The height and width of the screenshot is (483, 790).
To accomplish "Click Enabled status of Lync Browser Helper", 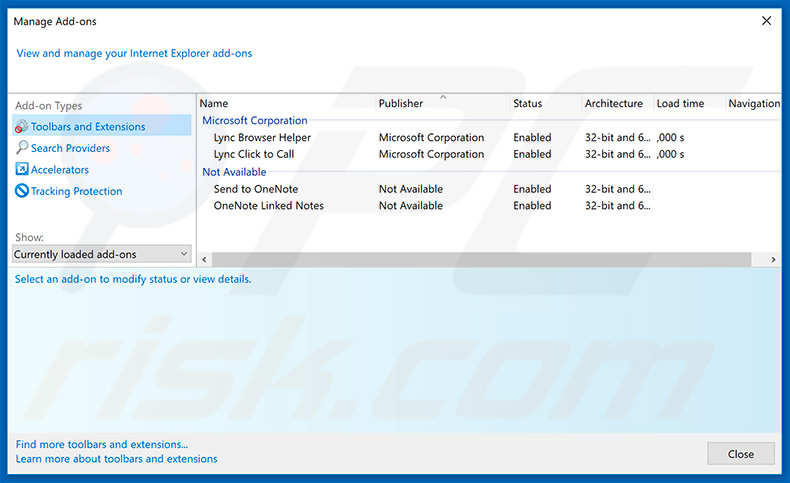I will click(x=532, y=137).
